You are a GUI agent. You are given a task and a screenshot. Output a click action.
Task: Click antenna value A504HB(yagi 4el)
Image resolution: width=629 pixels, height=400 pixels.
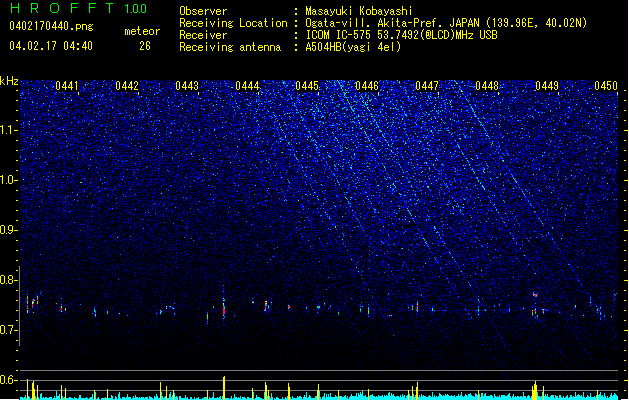pyautogui.click(x=353, y=47)
